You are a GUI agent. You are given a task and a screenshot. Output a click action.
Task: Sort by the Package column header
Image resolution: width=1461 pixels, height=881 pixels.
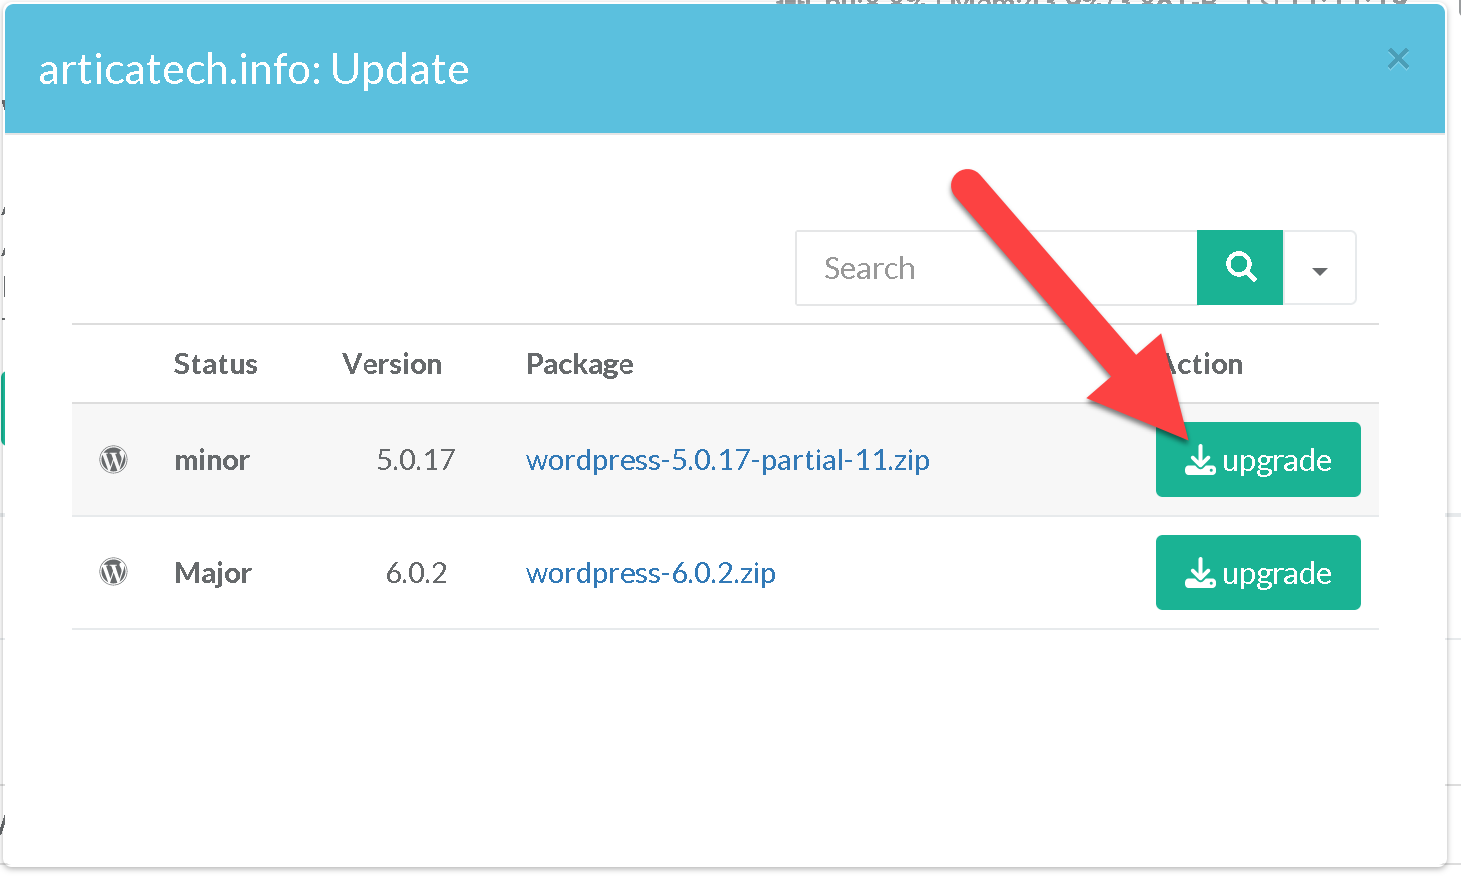[x=580, y=364]
